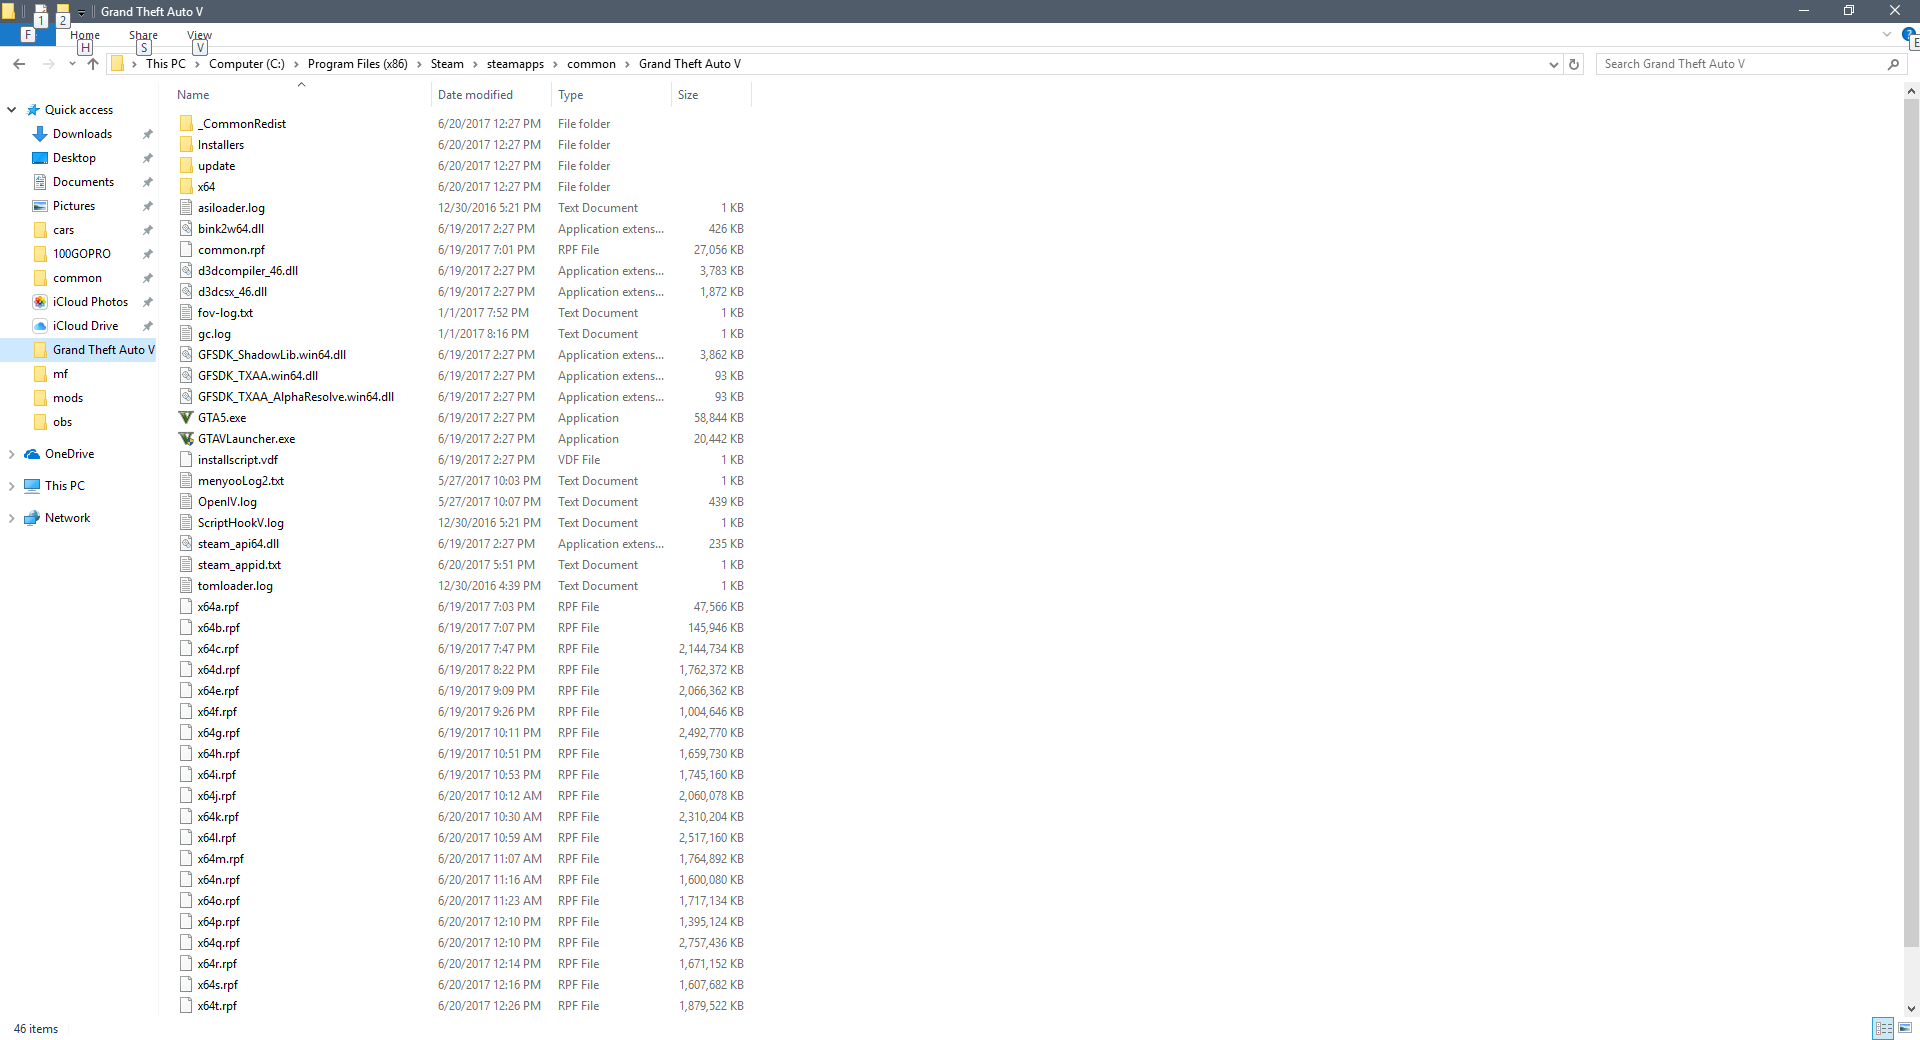Select the x64a.rpf file
The image size is (1920, 1040).
218,607
